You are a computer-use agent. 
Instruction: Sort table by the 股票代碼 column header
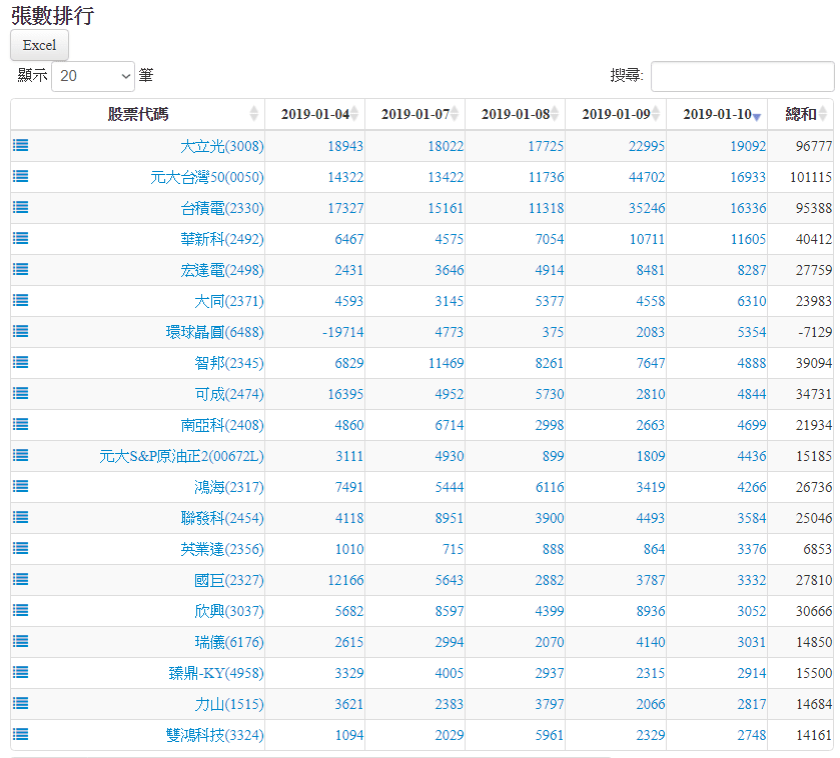pos(138,114)
